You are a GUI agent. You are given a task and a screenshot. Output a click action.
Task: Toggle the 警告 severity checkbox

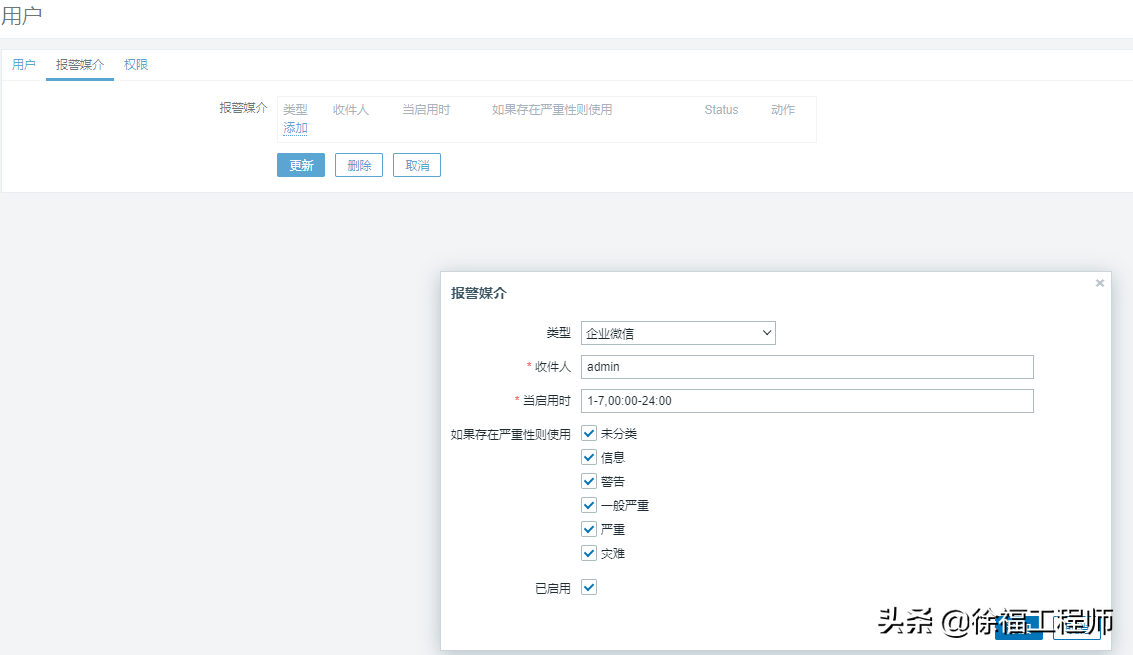click(589, 481)
